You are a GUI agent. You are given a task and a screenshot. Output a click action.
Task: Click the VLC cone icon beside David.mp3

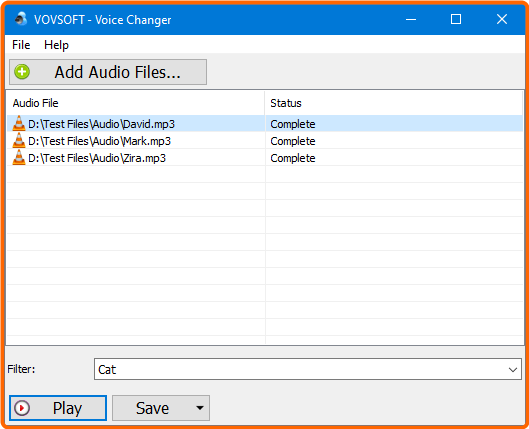click(x=19, y=123)
